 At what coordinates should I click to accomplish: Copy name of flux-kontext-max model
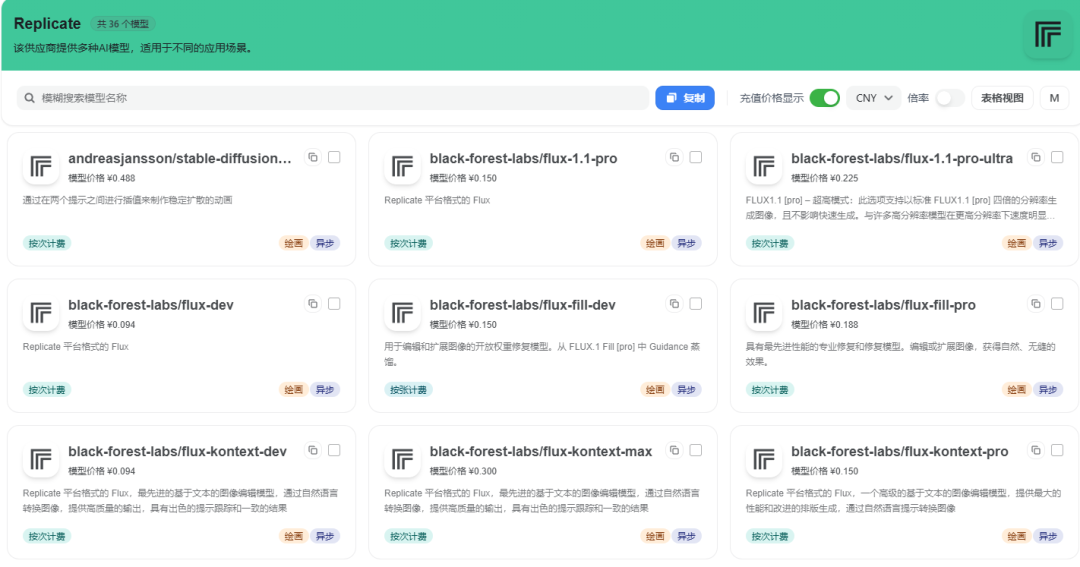pos(674,451)
